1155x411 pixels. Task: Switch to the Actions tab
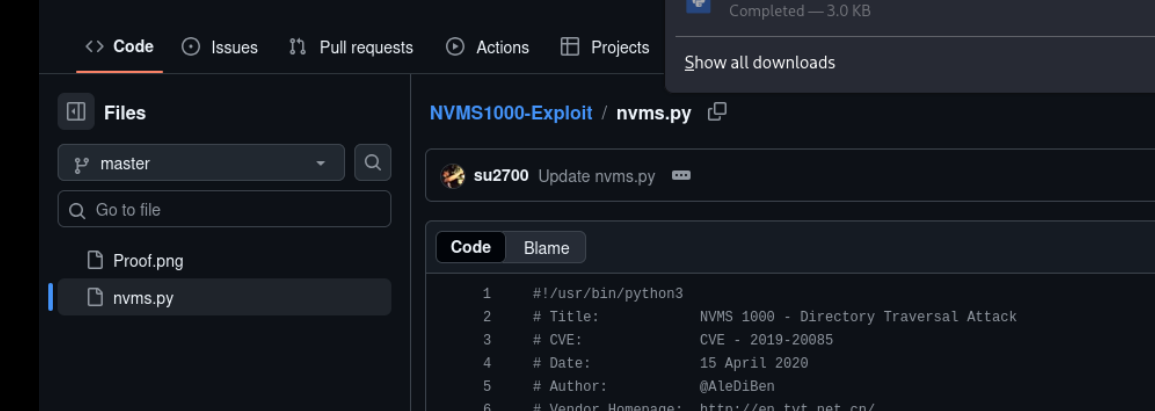tap(487, 47)
